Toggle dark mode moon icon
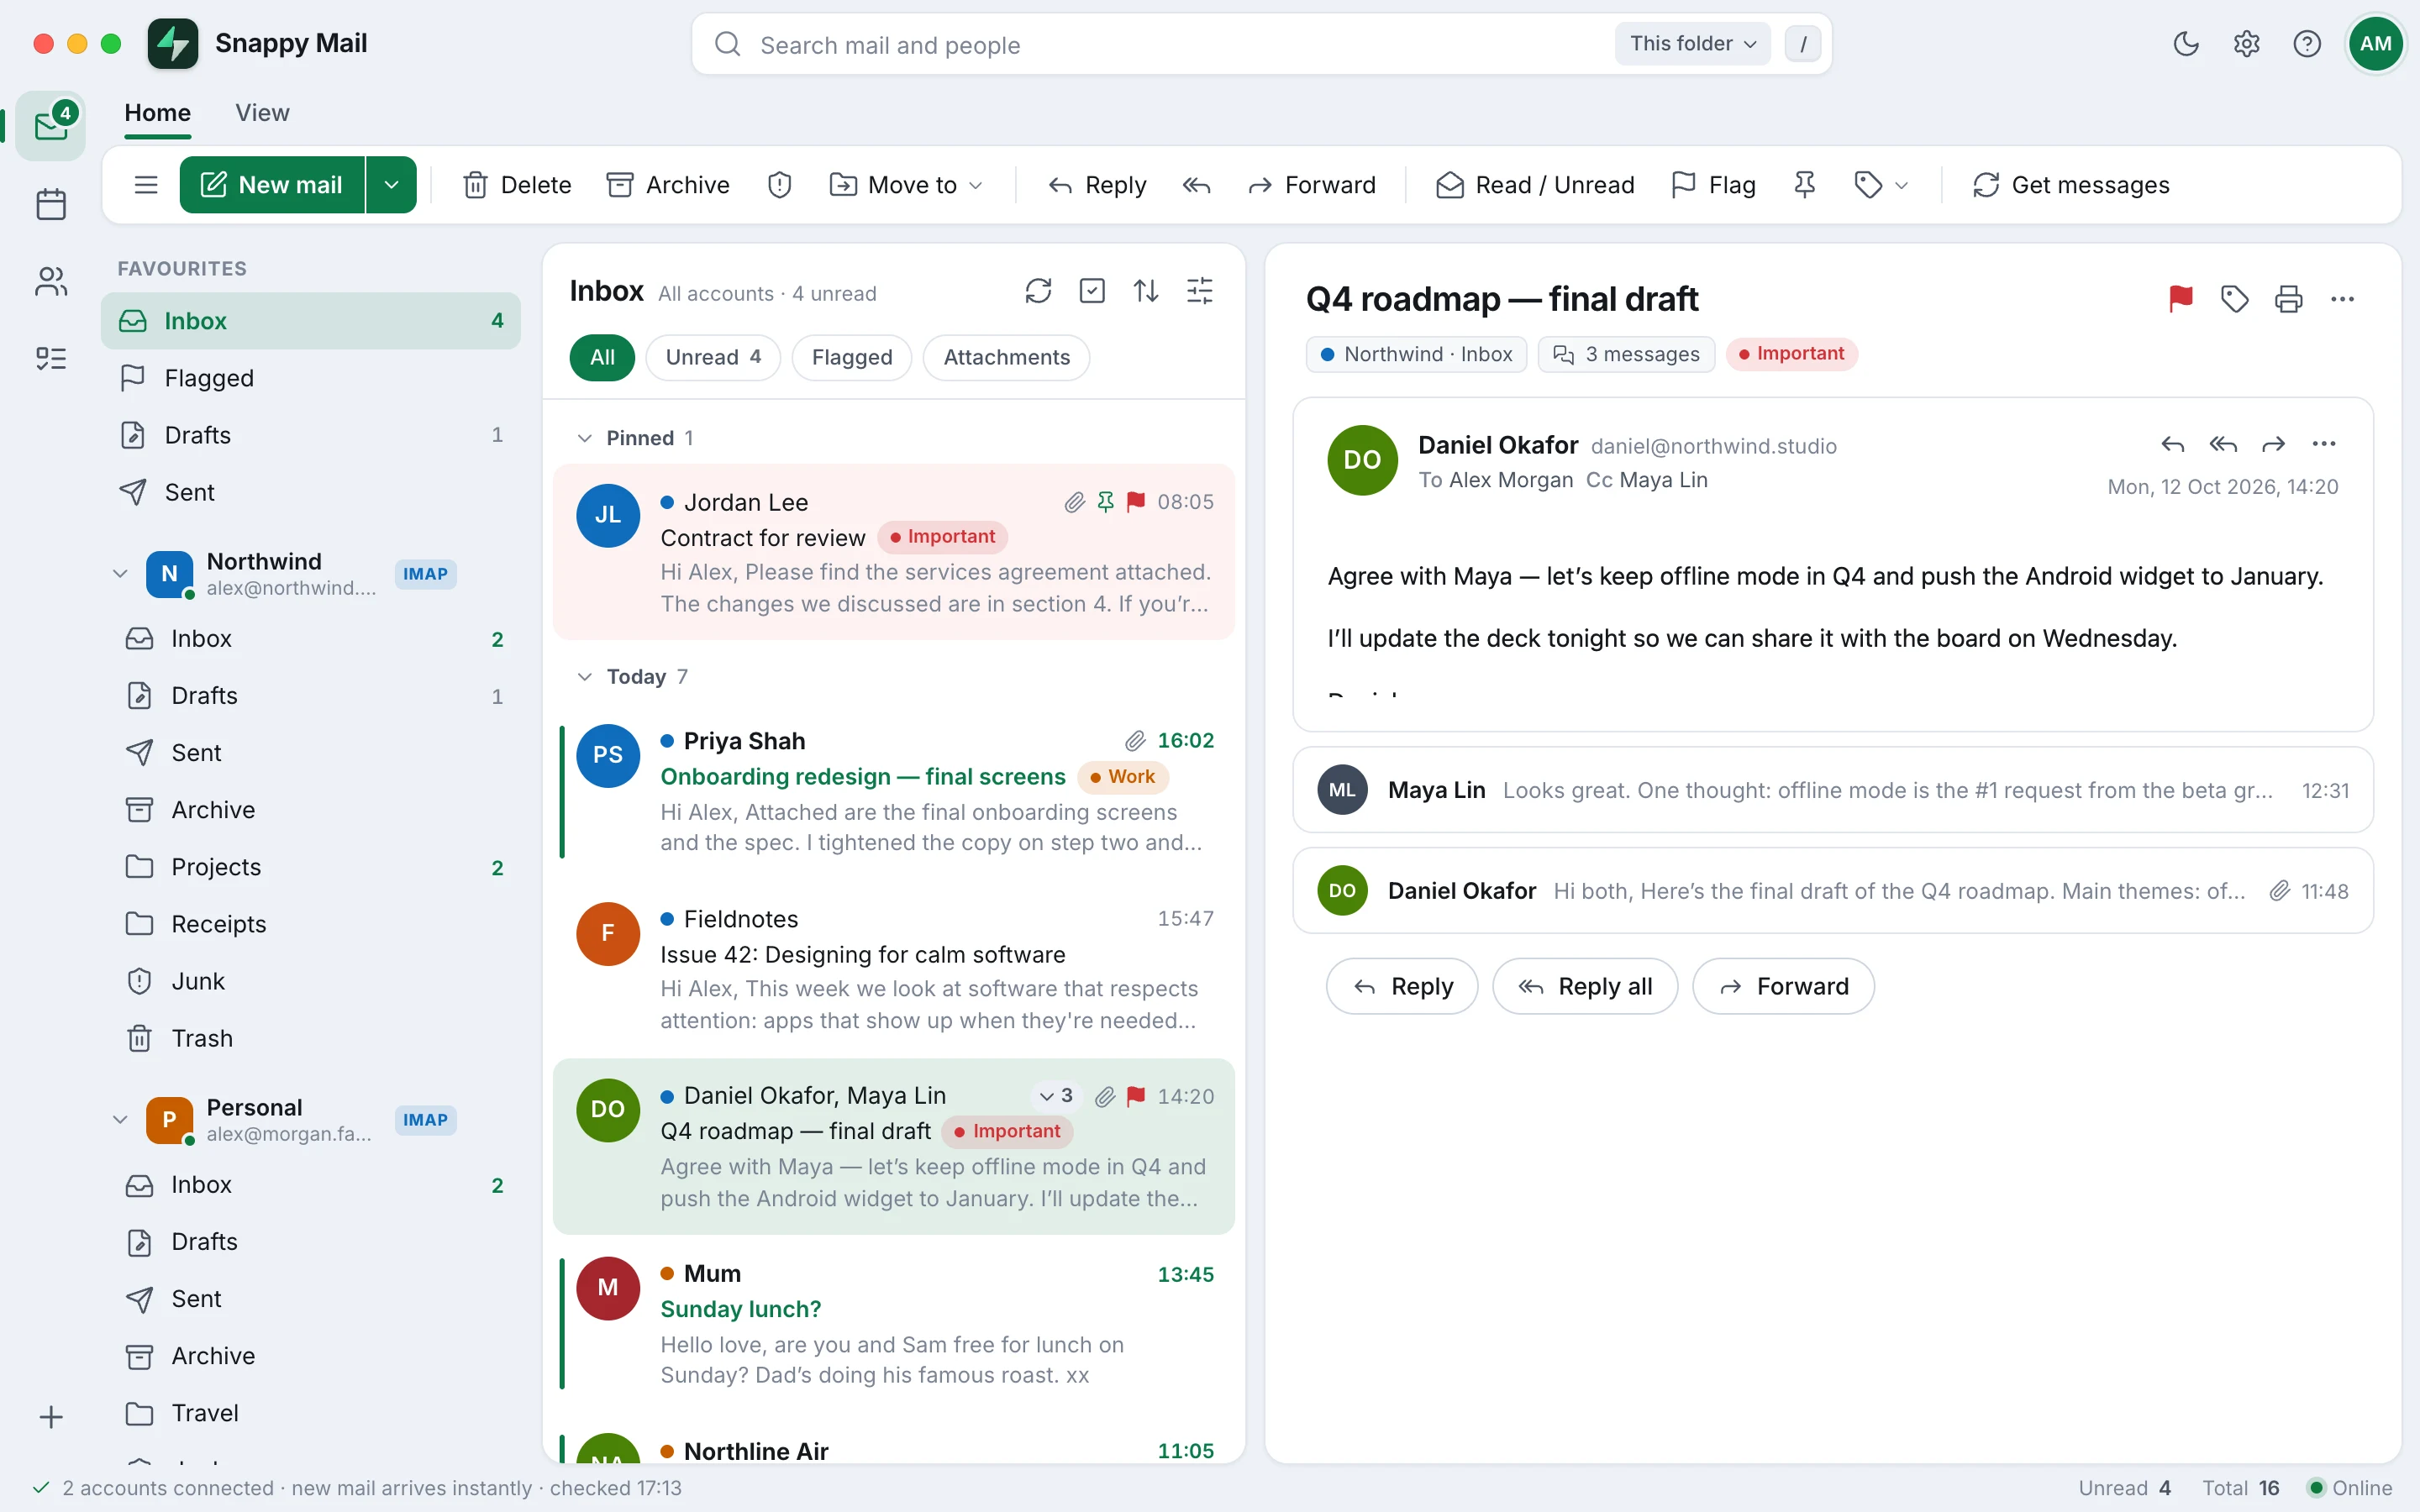Image resolution: width=2420 pixels, height=1512 pixels. [x=2186, y=44]
